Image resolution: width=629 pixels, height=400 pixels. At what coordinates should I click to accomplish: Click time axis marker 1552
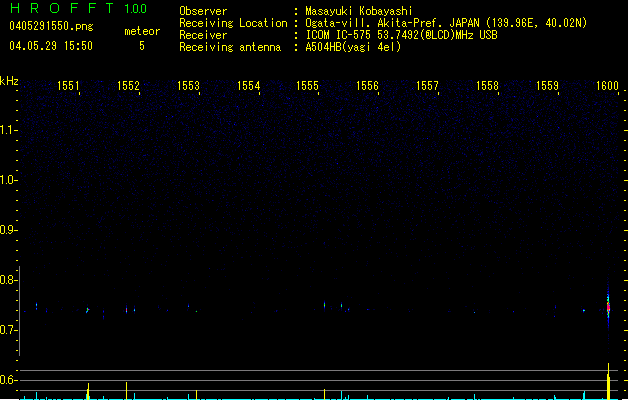(128, 85)
